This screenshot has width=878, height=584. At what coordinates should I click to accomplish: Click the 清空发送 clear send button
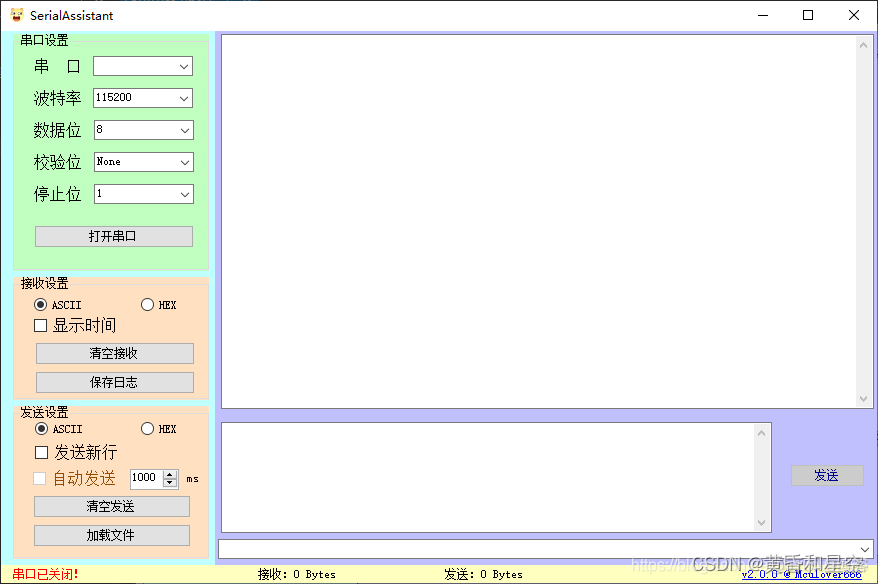113,506
